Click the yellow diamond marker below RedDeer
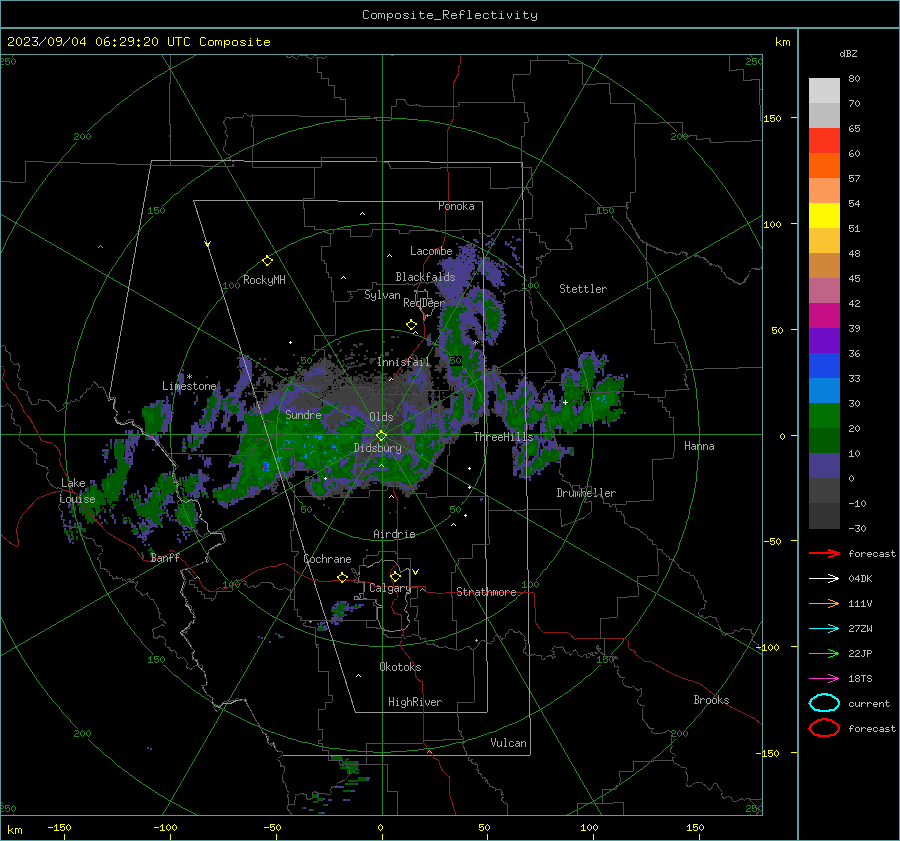The image size is (900, 841). pyautogui.click(x=411, y=325)
